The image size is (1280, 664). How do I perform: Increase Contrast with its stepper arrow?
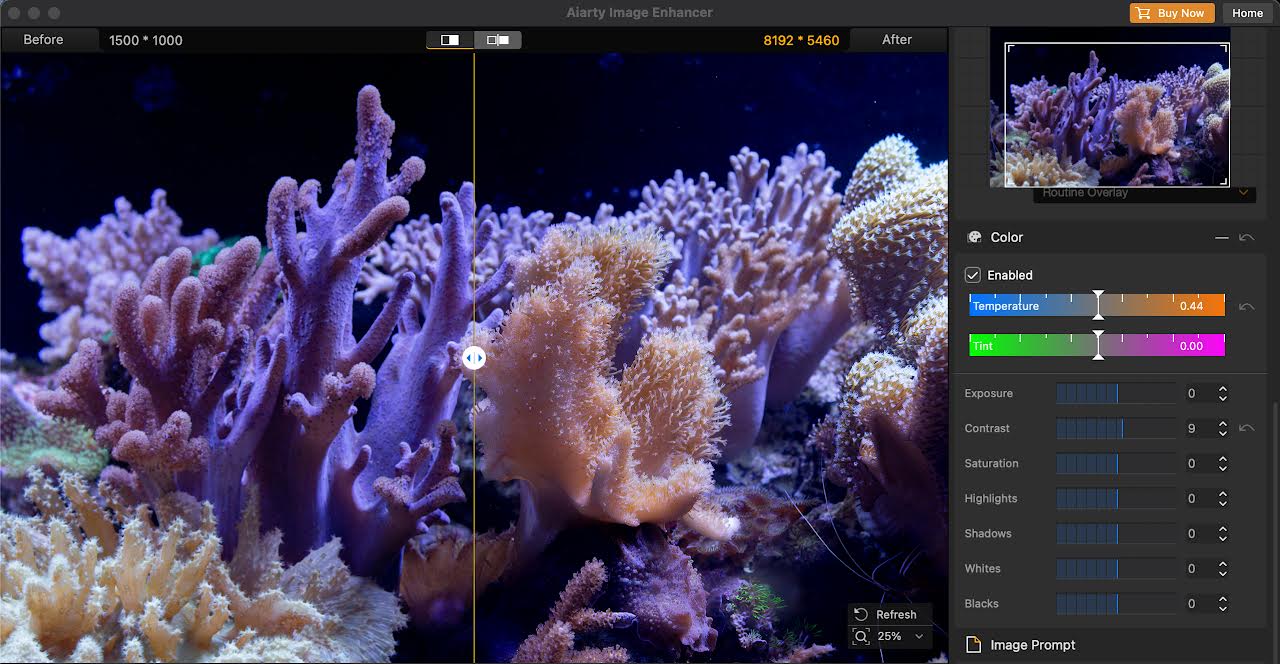click(1222, 424)
